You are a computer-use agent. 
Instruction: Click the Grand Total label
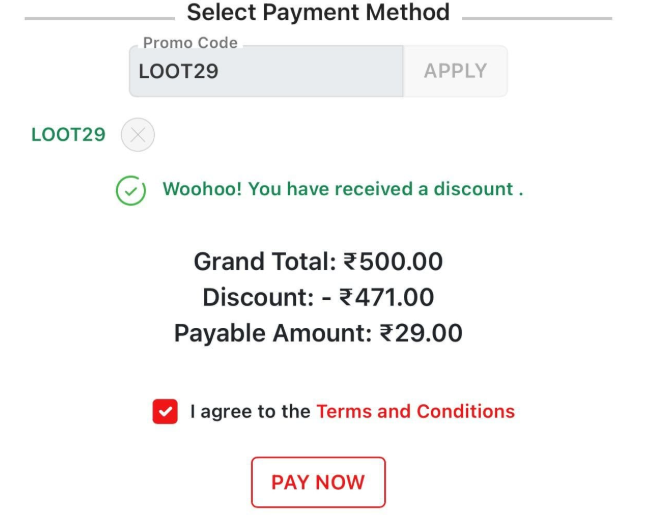264,262
